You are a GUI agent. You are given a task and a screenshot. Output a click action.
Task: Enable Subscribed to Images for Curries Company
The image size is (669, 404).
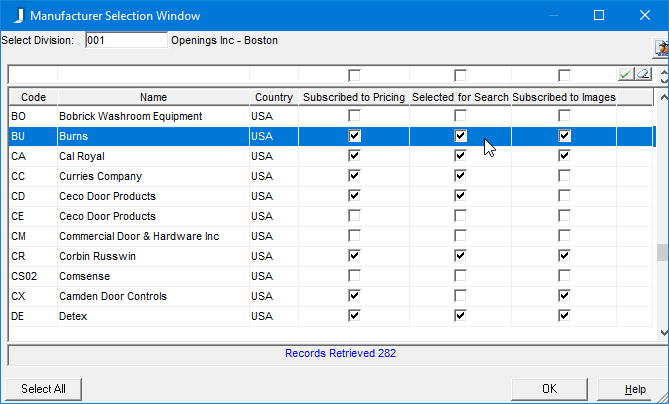pyautogui.click(x=564, y=176)
